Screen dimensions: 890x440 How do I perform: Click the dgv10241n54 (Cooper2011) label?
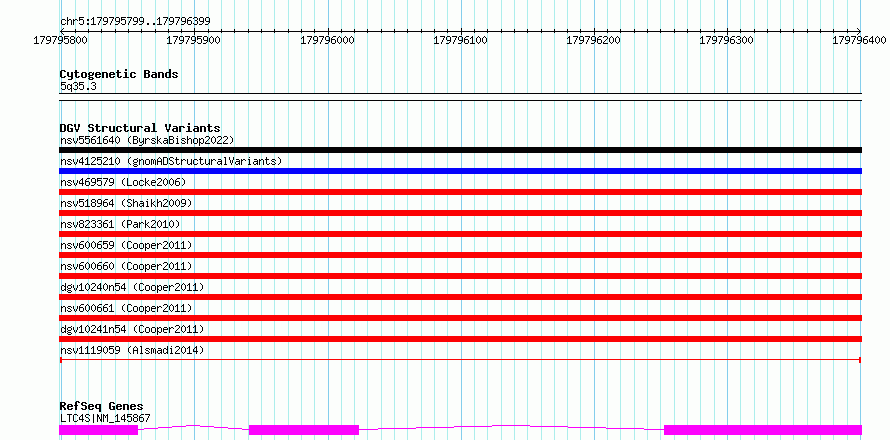point(132,329)
